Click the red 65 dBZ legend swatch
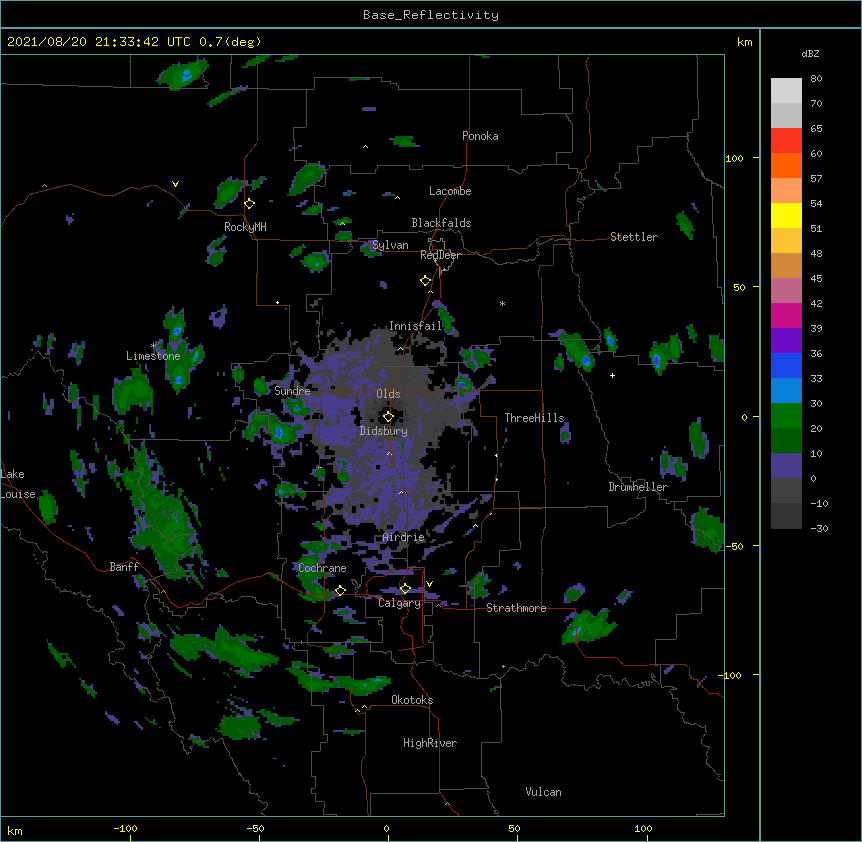This screenshot has width=862, height=842. pos(786,141)
